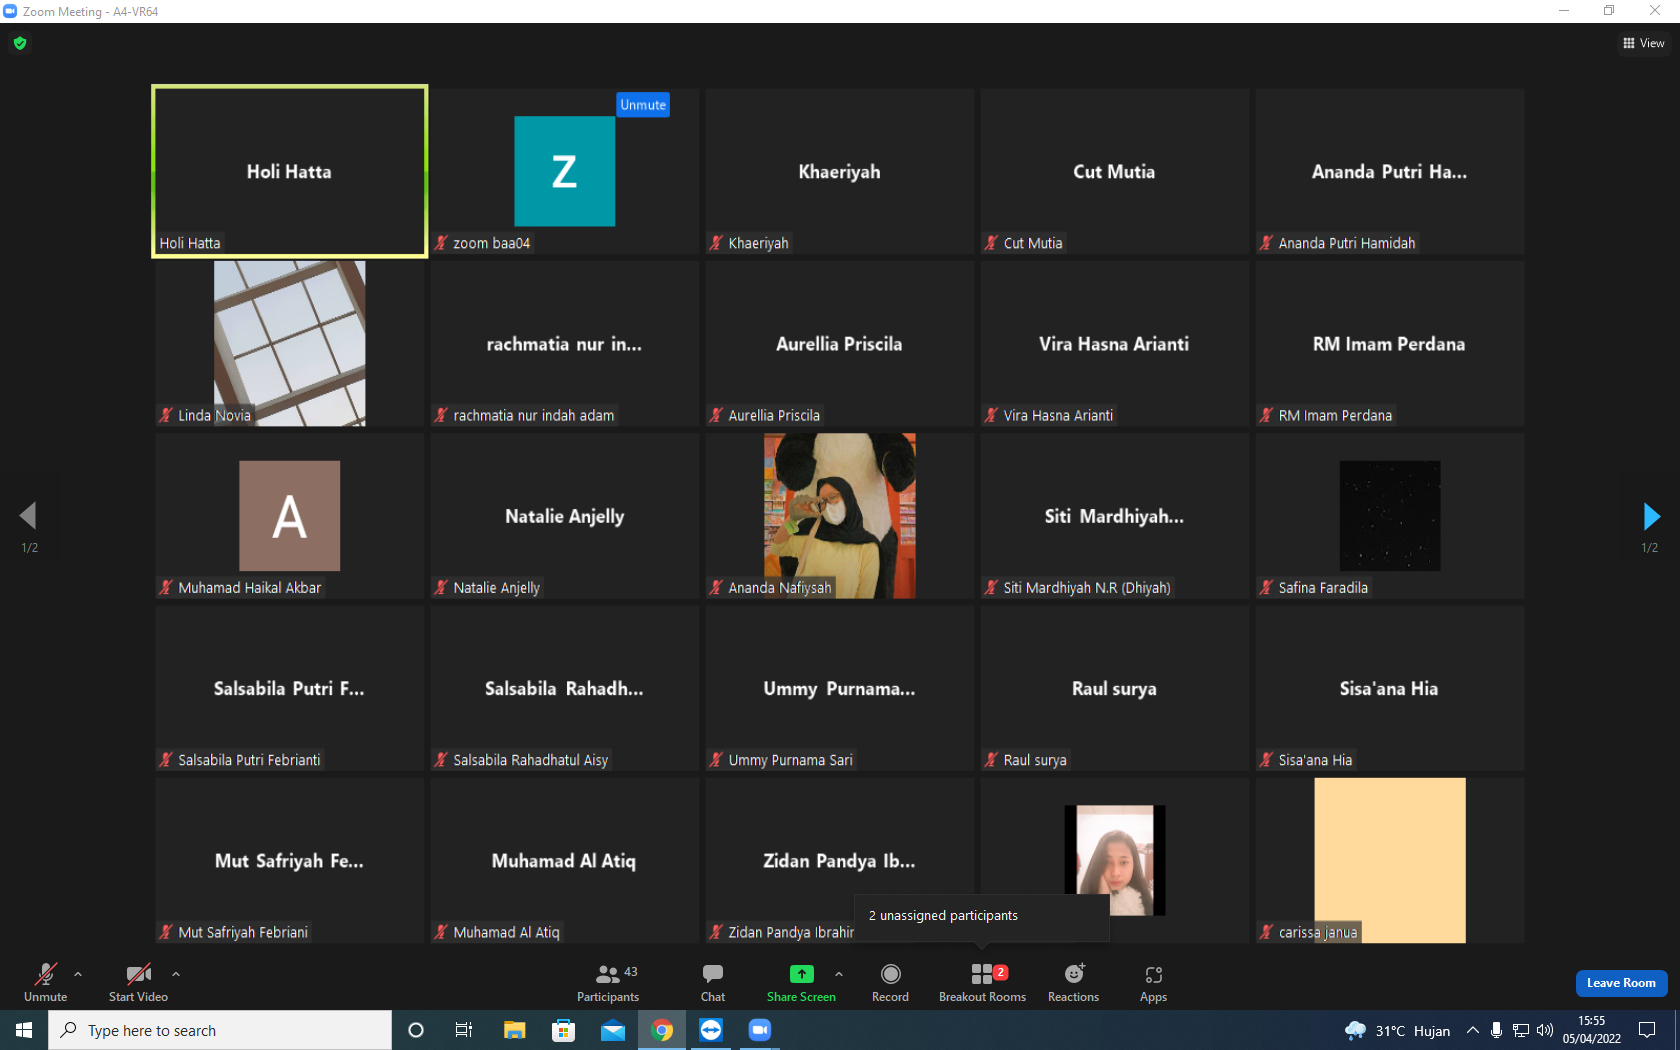The width and height of the screenshot is (1680, 1050).
Task: Expand share options arrow beside Share Screen
Action: coord(839,973)
